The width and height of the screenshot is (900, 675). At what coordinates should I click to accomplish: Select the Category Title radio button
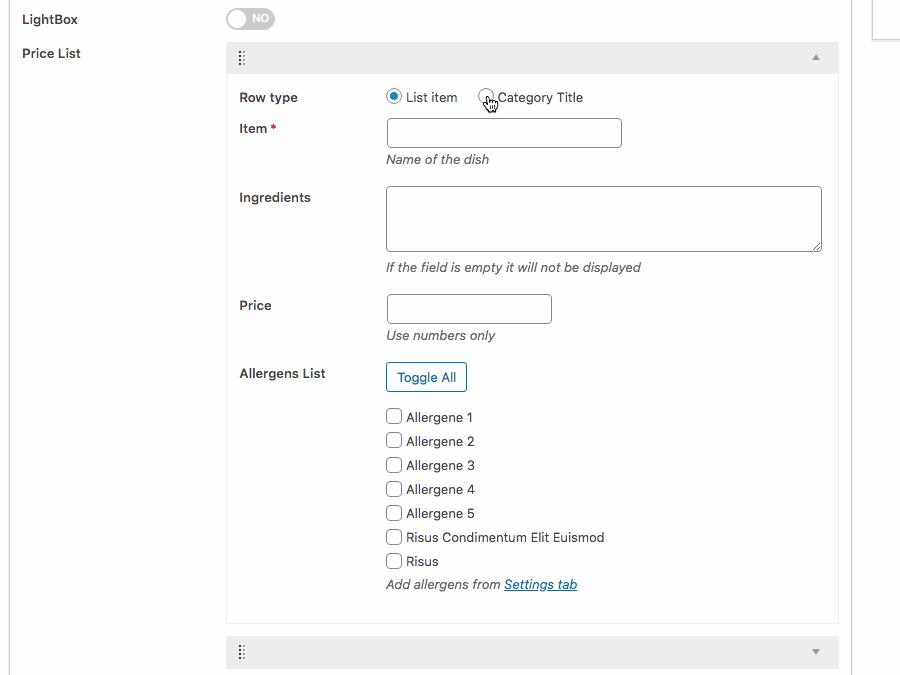tap(486, 97)
